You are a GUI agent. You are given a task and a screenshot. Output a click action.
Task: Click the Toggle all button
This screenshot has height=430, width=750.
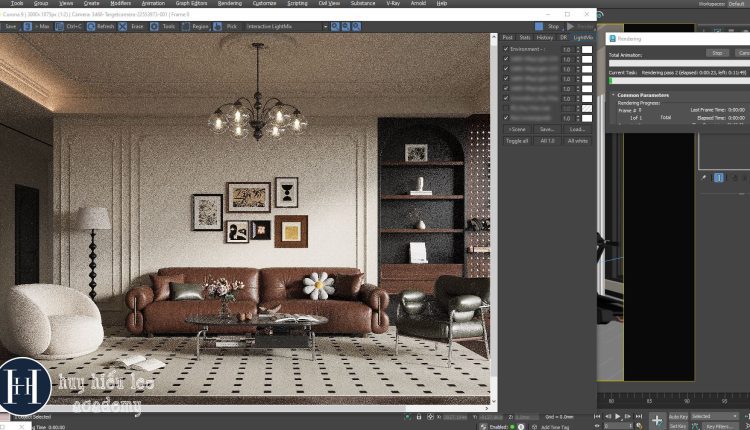517,141
